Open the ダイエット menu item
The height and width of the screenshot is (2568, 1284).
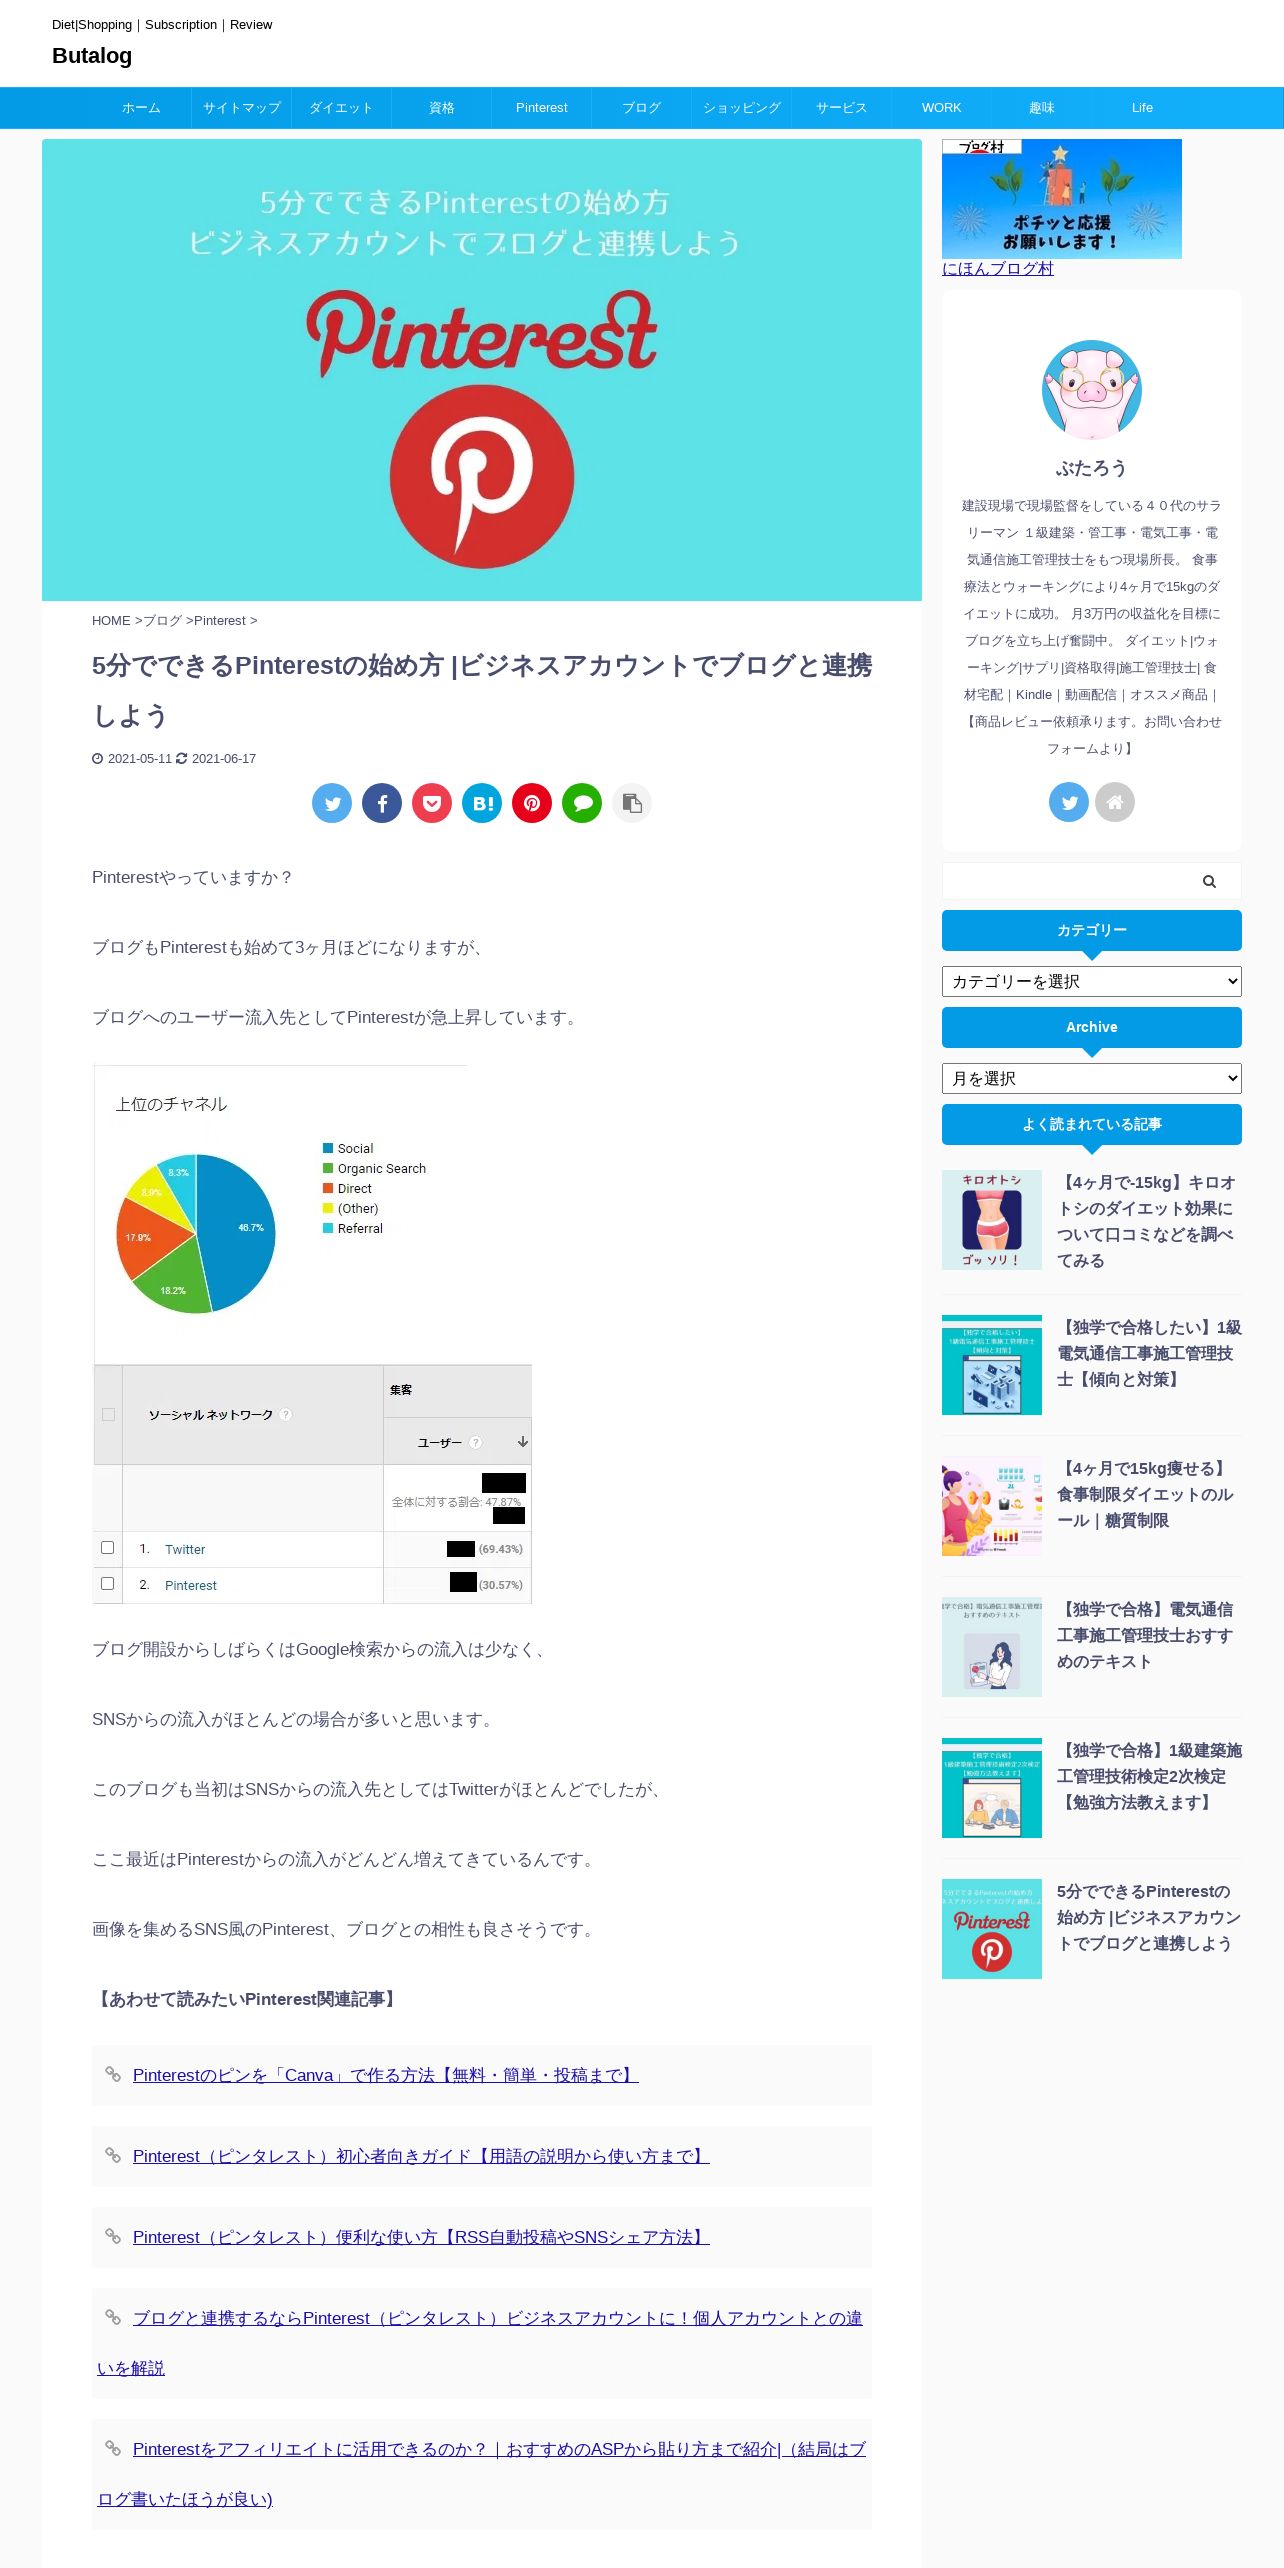[341, 108]
